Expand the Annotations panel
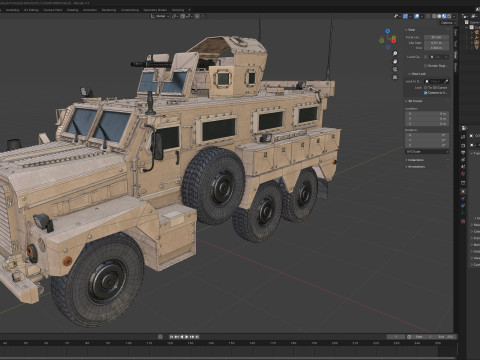Viewport: 480px width, 360px height. (x=416, y=167)
